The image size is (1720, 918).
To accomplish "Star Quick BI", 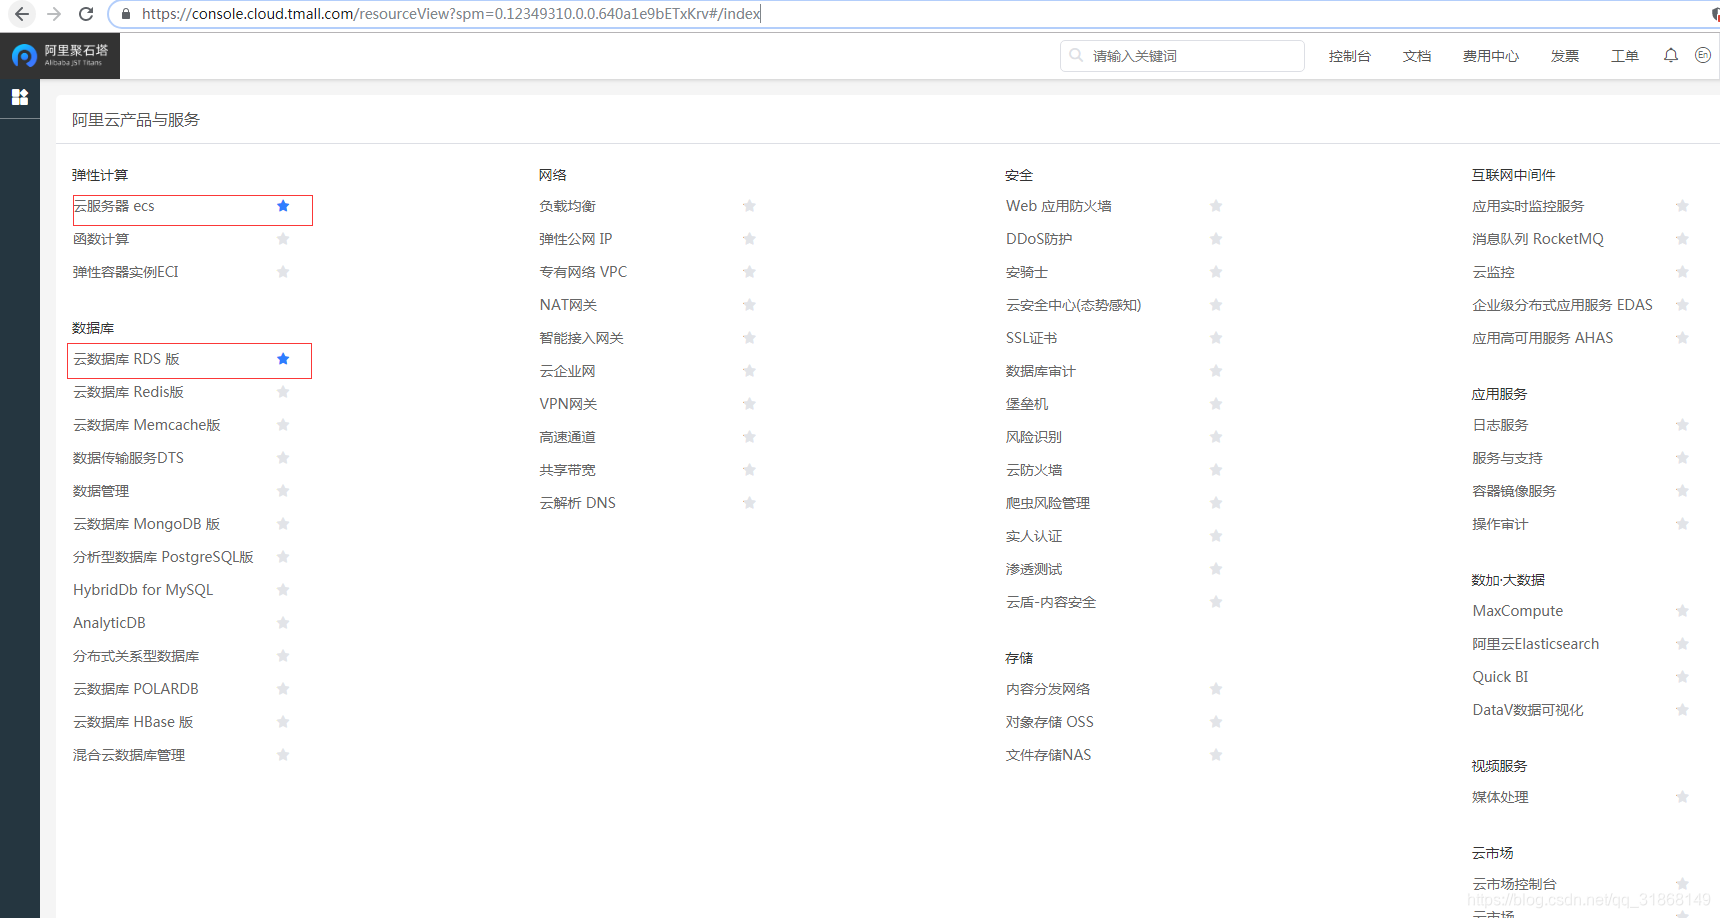I will 1682,677.
